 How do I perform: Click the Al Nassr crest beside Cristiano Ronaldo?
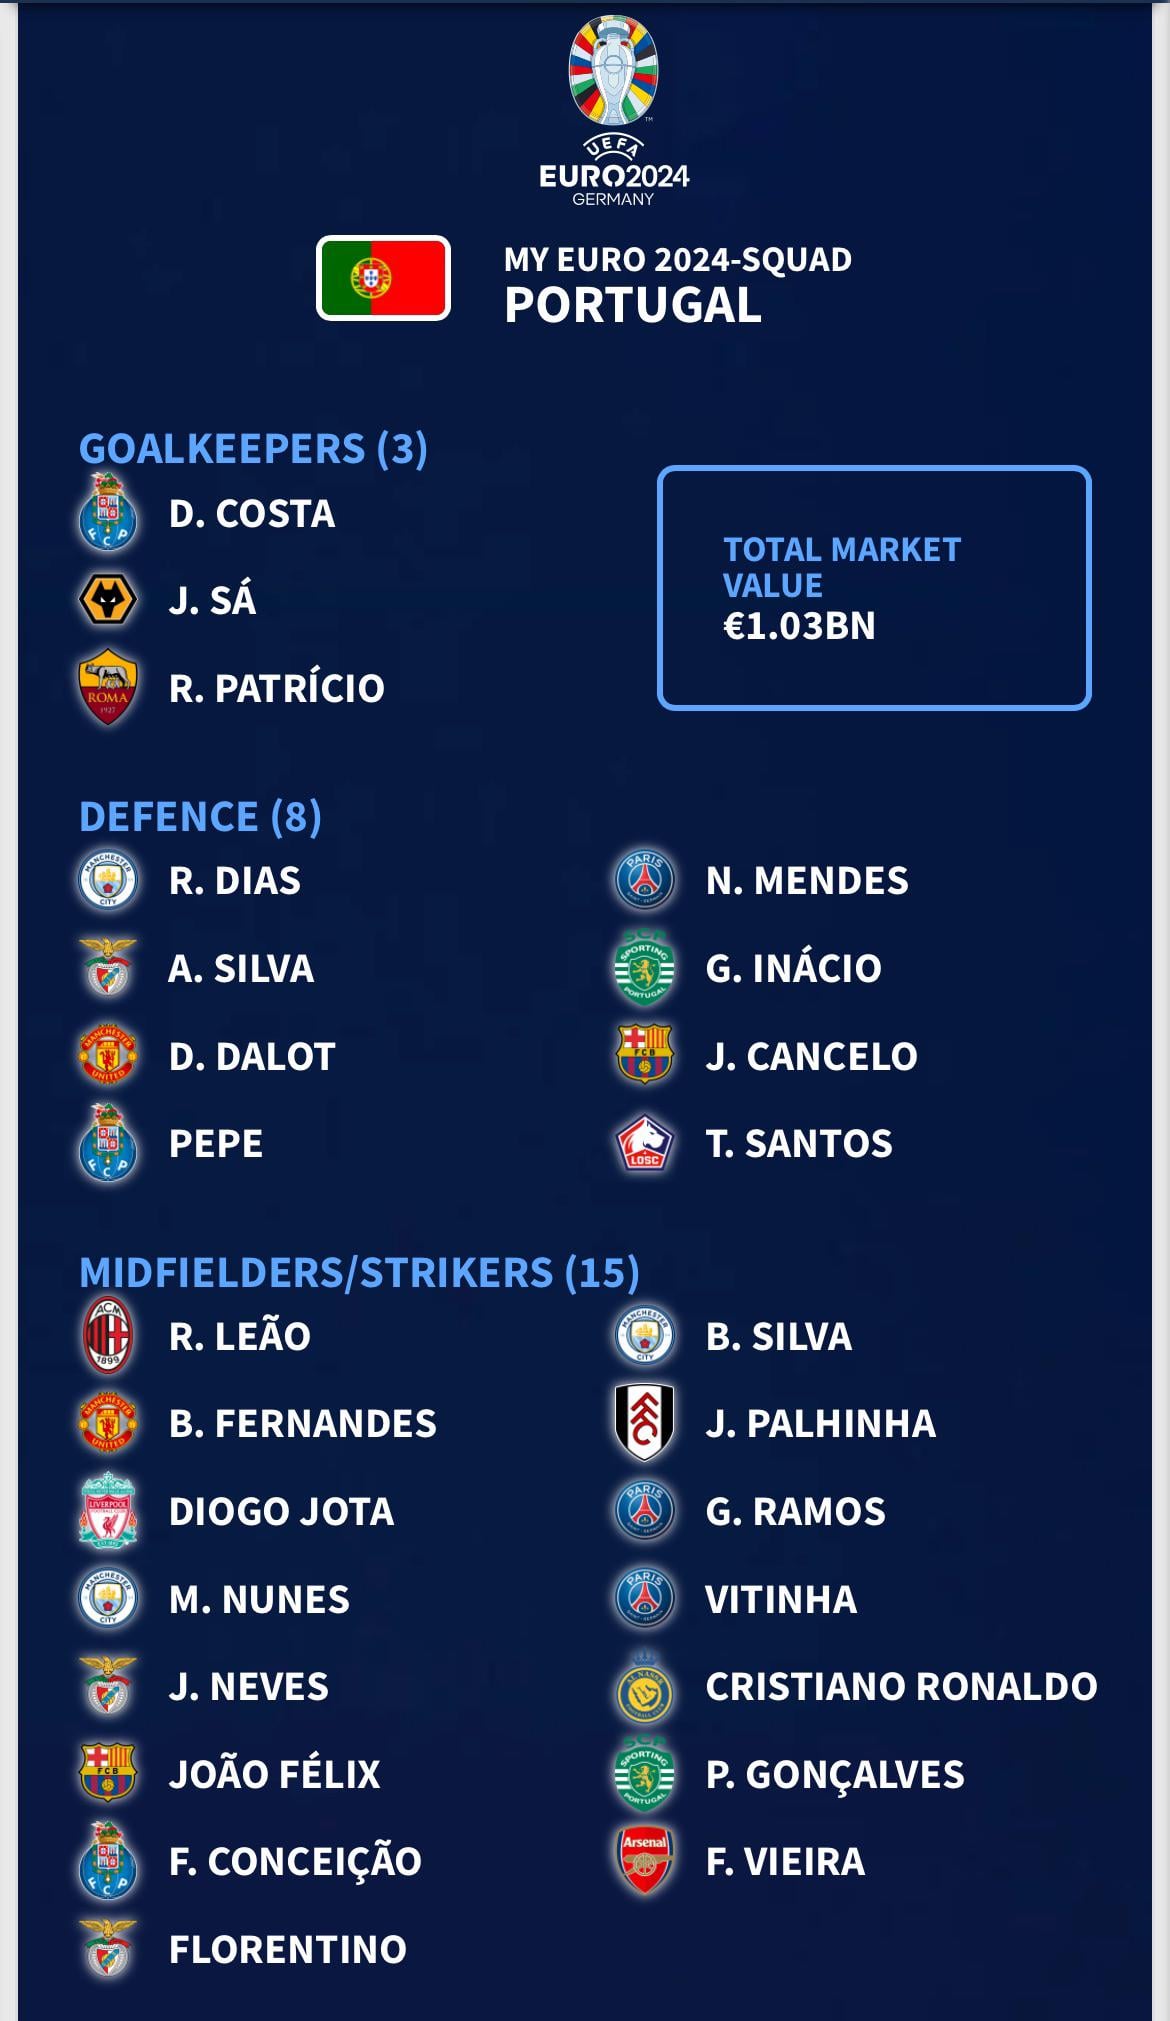coord(645,1686)
